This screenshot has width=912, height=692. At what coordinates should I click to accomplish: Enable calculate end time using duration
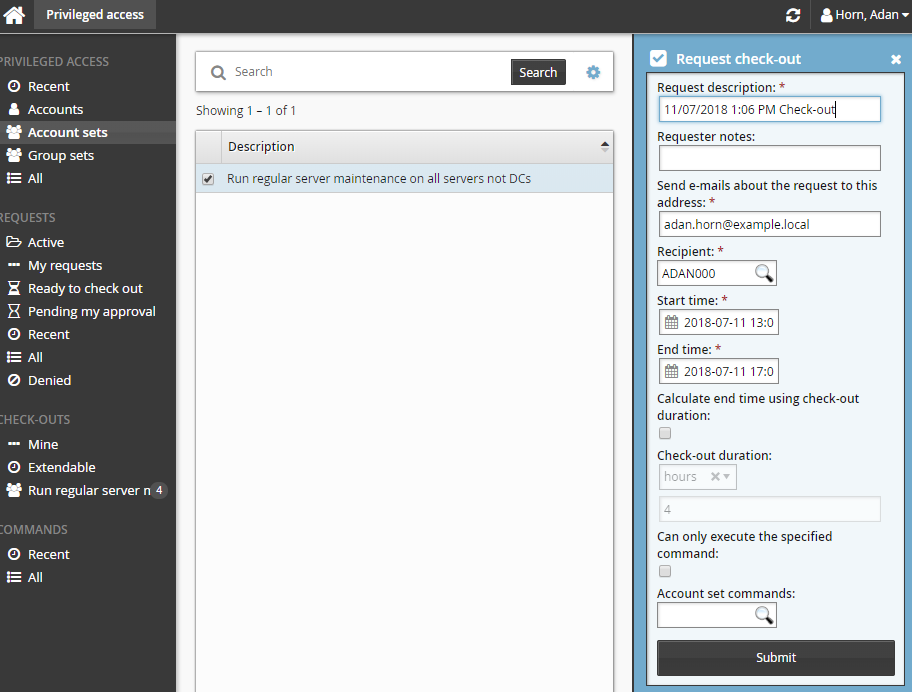tap(665, 433)
